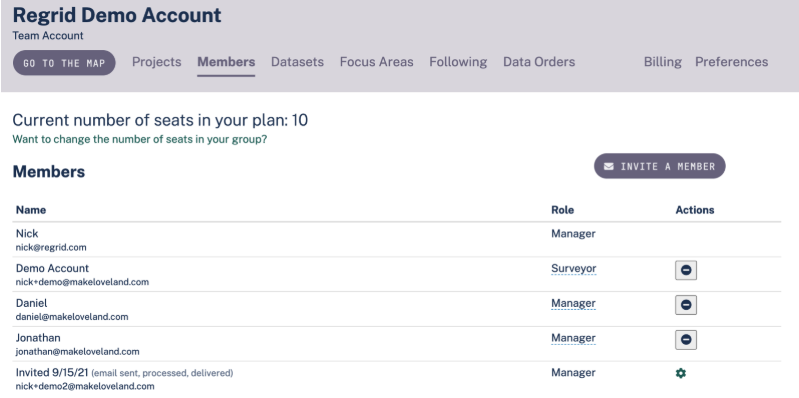The width and height of the screenshot is (799, 398).
Task: Click the change number of seats link
Action: point(140,139)
